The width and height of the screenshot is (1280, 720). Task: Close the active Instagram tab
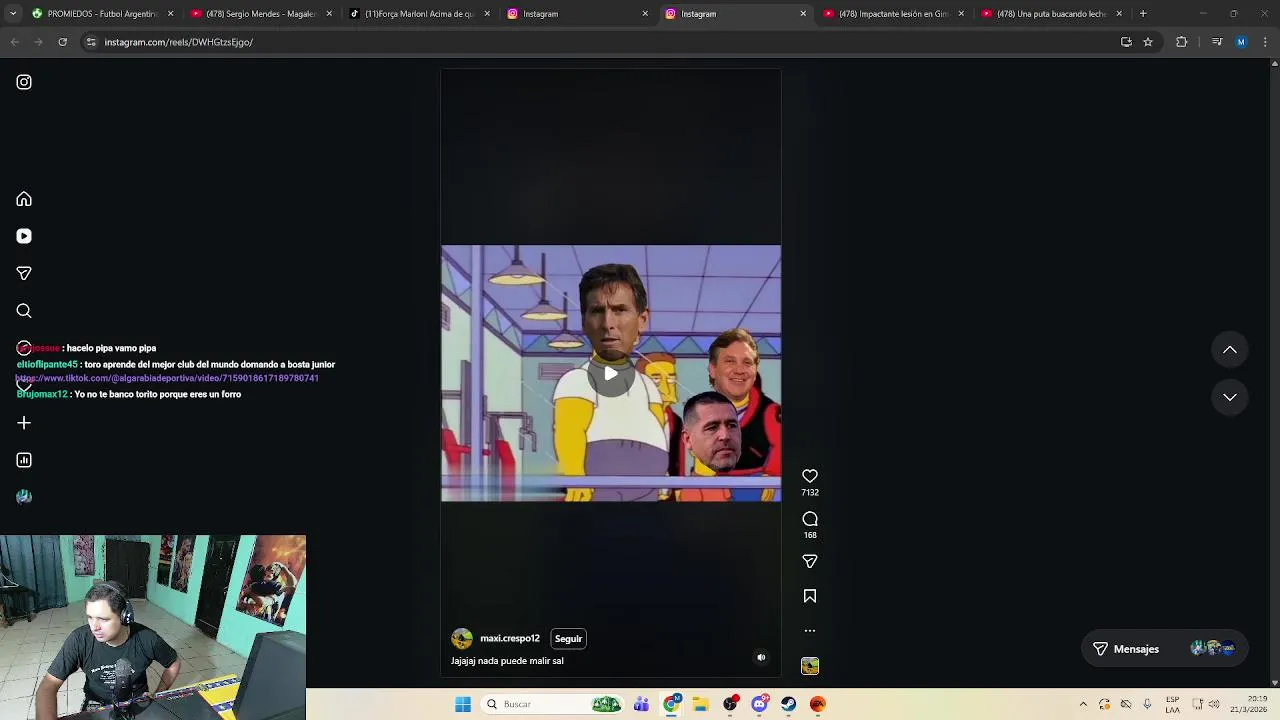click(803, 14)
